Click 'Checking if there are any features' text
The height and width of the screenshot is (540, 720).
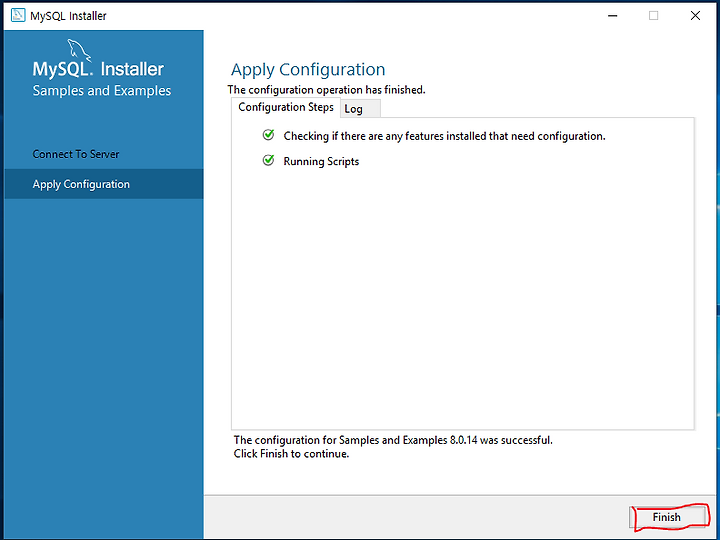click(444, 136)
